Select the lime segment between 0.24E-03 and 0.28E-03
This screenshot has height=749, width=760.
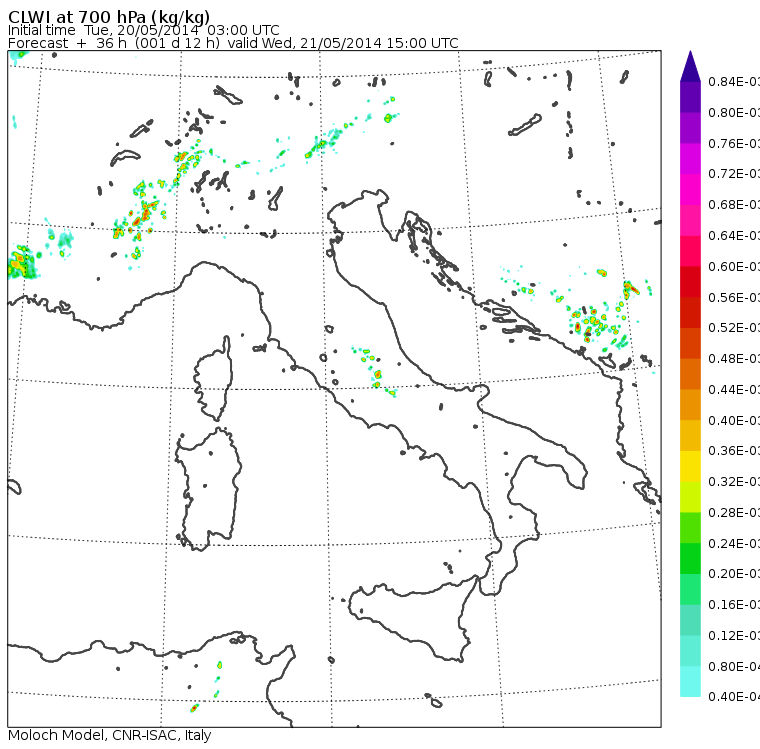click(x=690, y=528)
